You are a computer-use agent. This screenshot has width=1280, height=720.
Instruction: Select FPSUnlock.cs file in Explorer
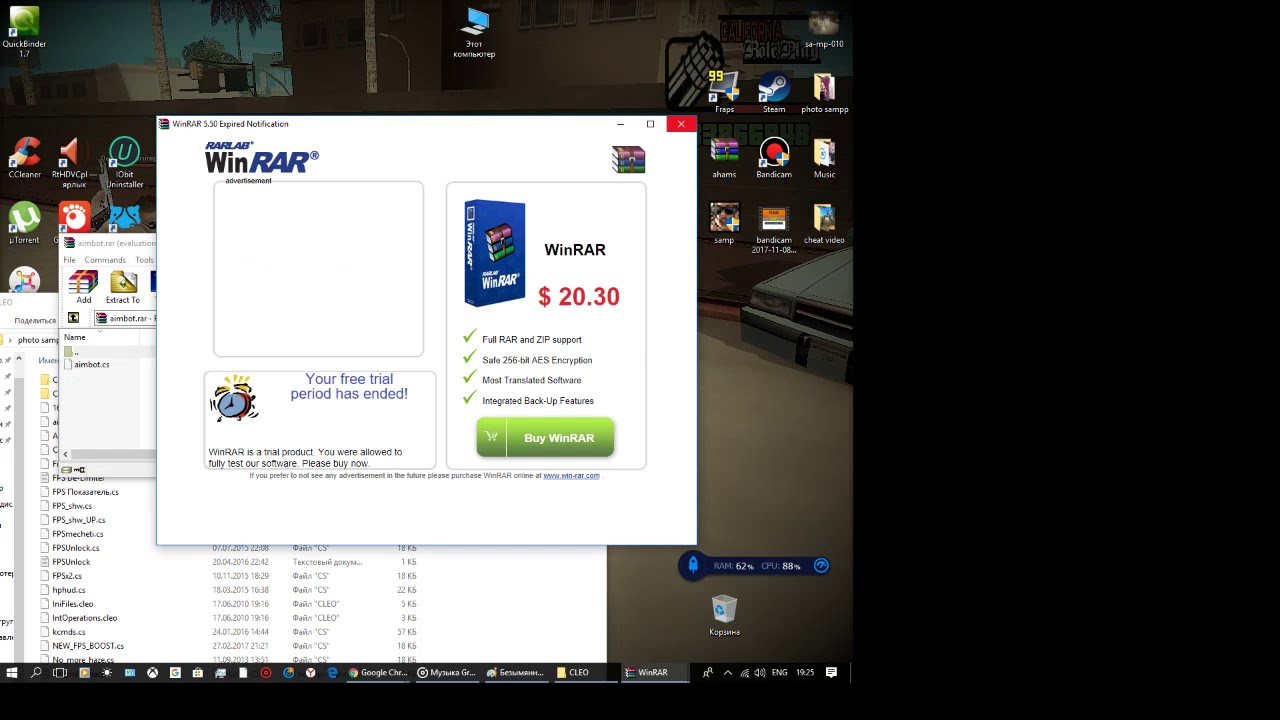(x=75, y=548)
